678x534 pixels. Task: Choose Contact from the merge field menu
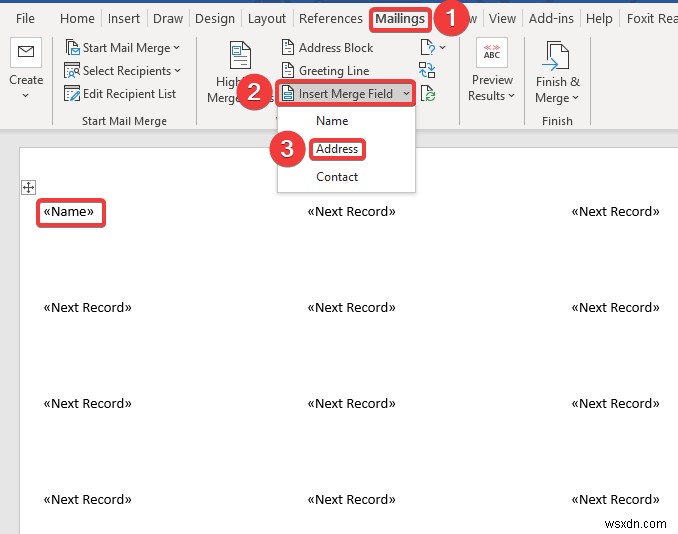point(337,177)
